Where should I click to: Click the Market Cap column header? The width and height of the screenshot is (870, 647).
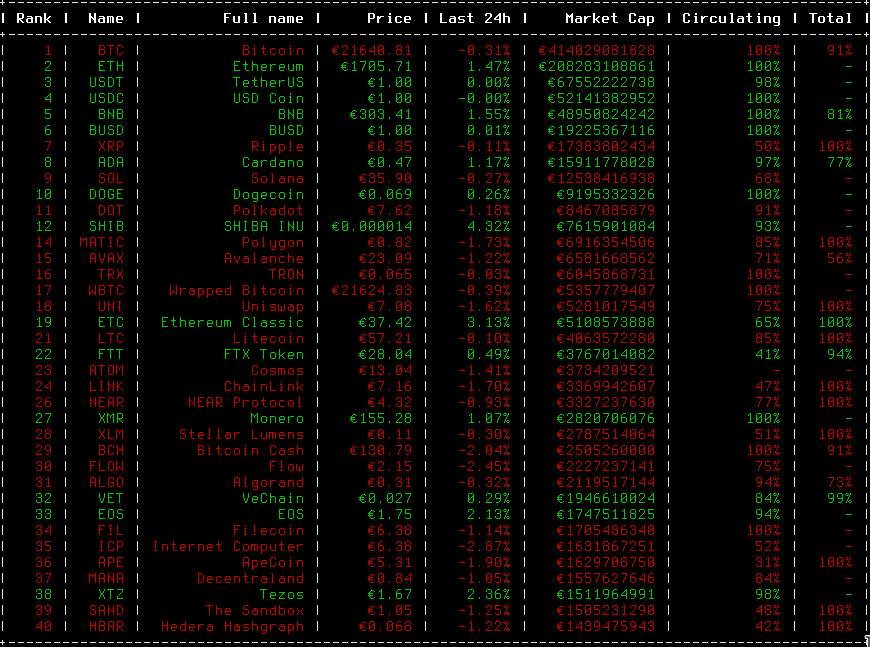pos(610,18)
